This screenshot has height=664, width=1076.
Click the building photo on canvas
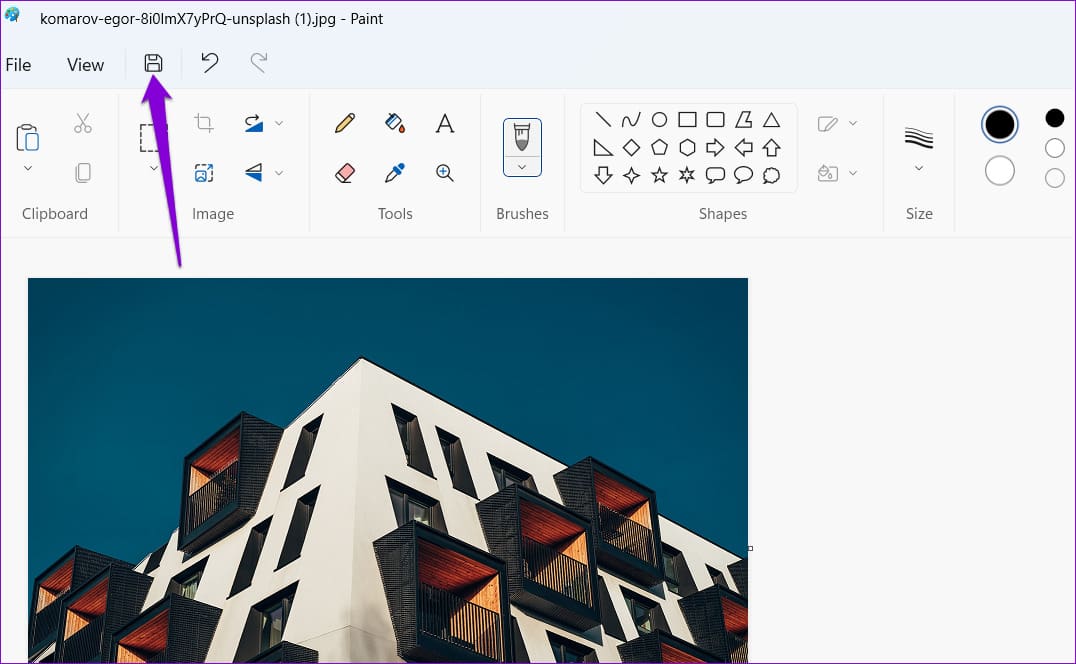pyautogui.click(x=388, y=470)
